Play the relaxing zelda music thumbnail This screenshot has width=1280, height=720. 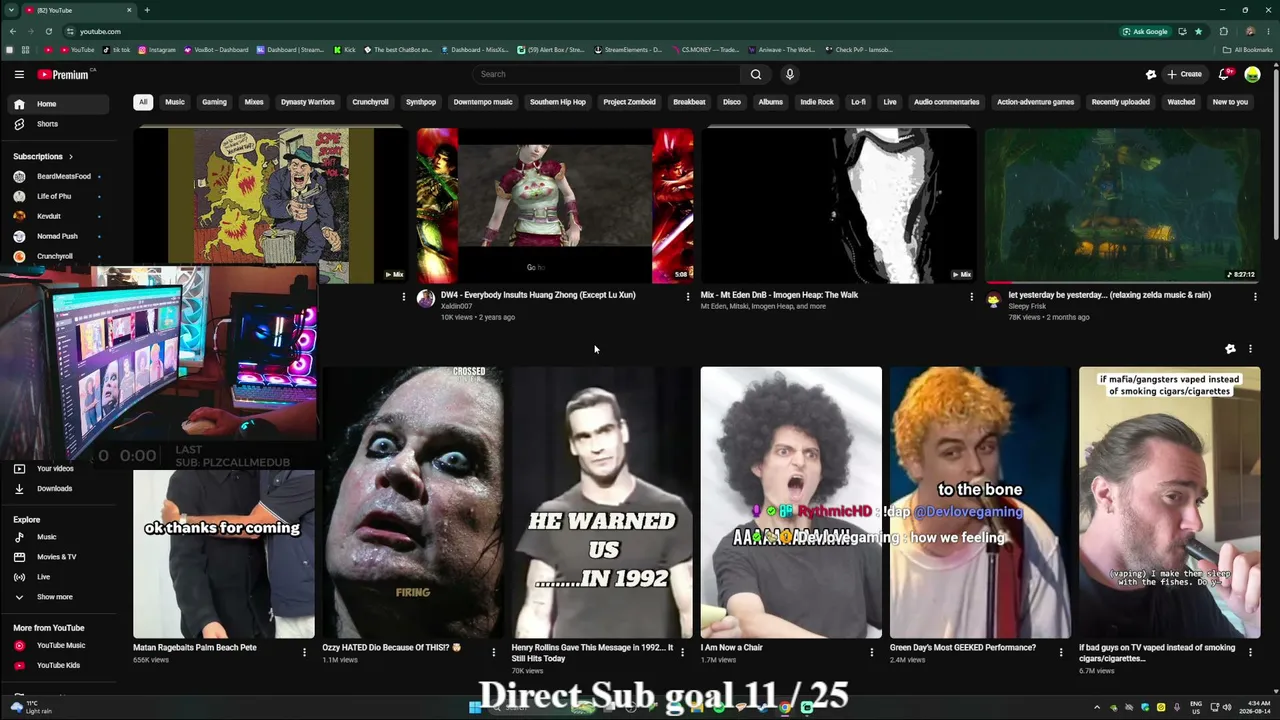(x=1122, y=206)
